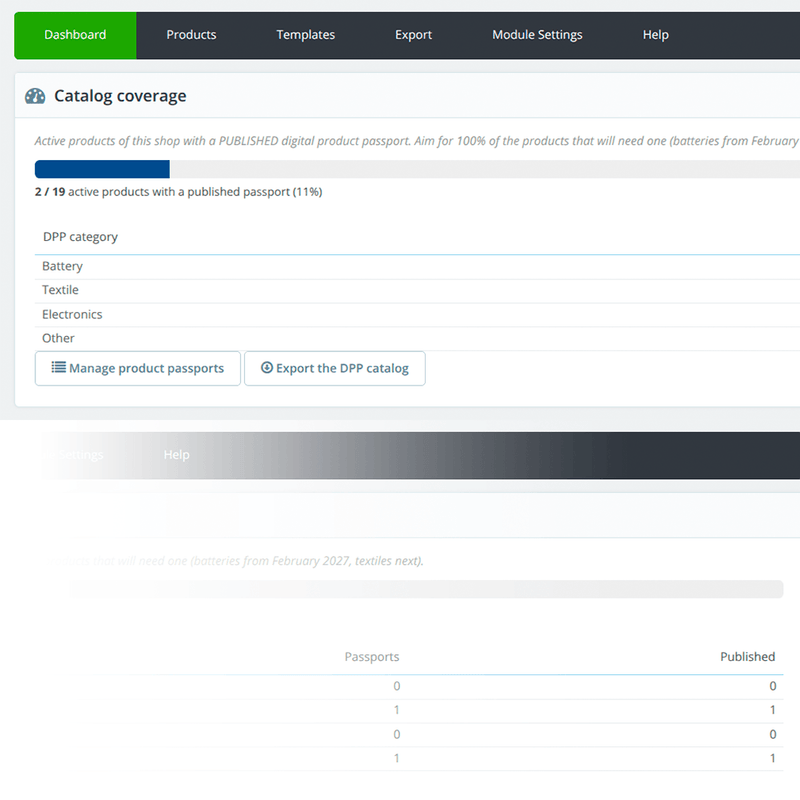Click the Published column header
The height and width of the screenshot is (800, 800).
(747, 657)
